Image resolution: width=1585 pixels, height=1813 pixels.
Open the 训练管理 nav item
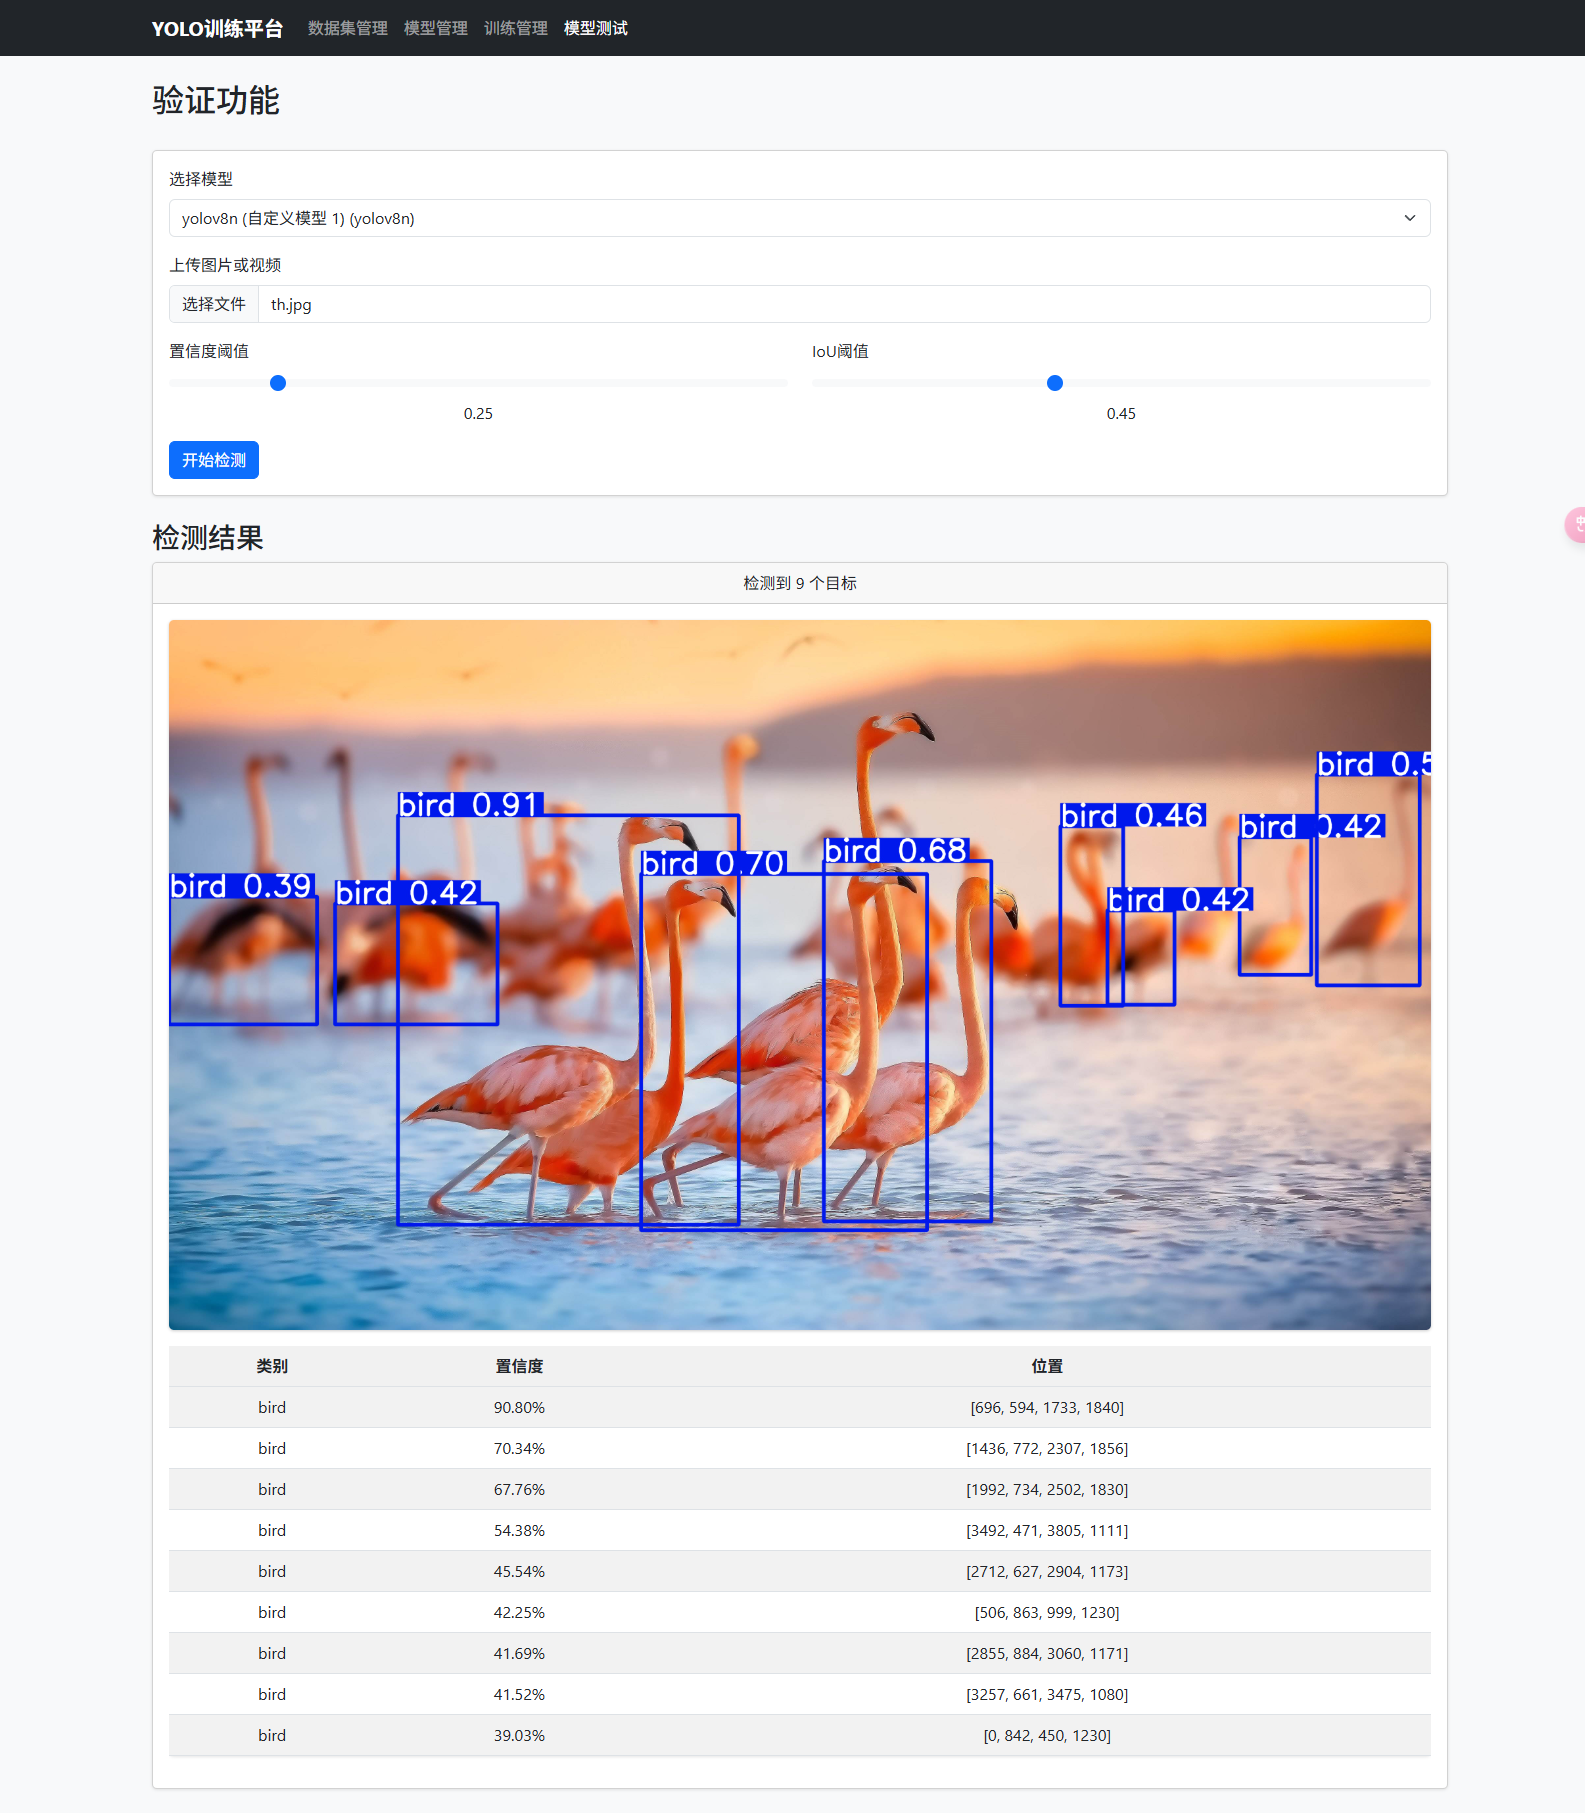(x=515, y=28)
